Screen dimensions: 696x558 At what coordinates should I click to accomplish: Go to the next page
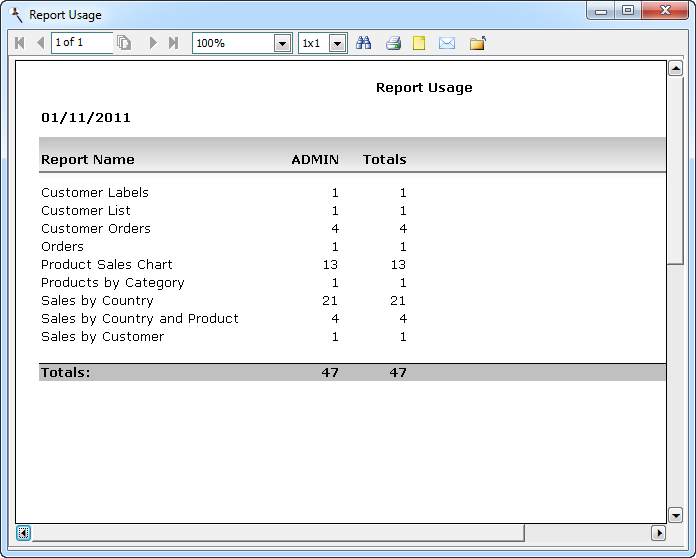click(x=153, y=43)
